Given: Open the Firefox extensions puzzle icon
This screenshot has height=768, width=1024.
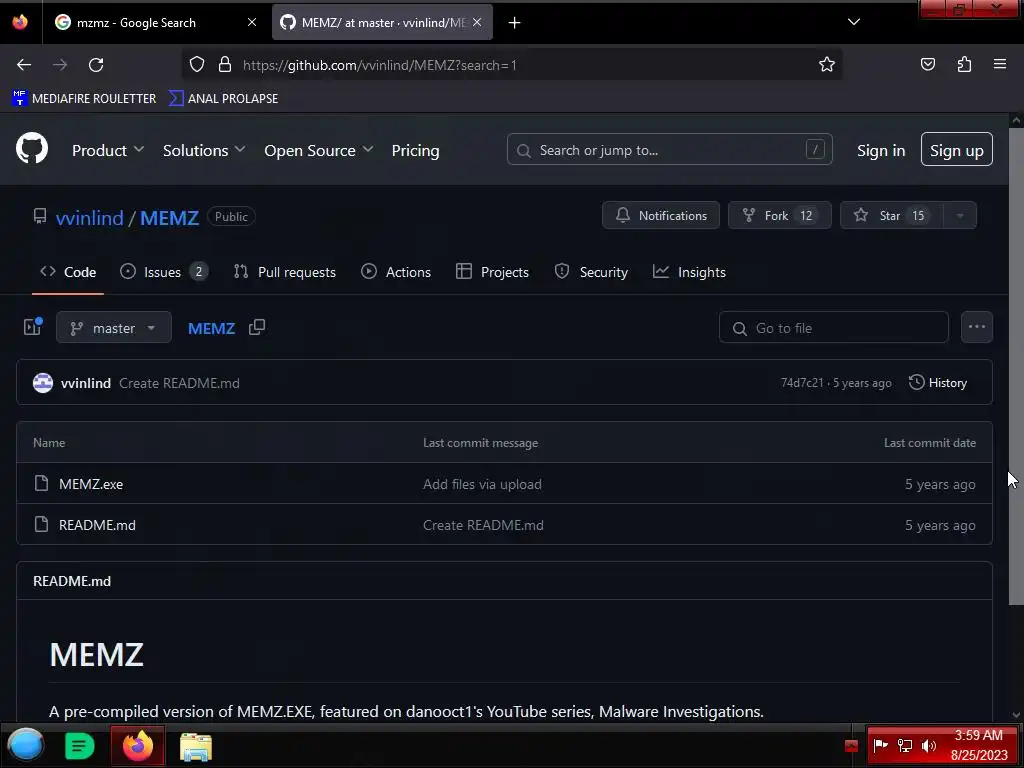Looking at the screenshot, I should tap(964, 64).
